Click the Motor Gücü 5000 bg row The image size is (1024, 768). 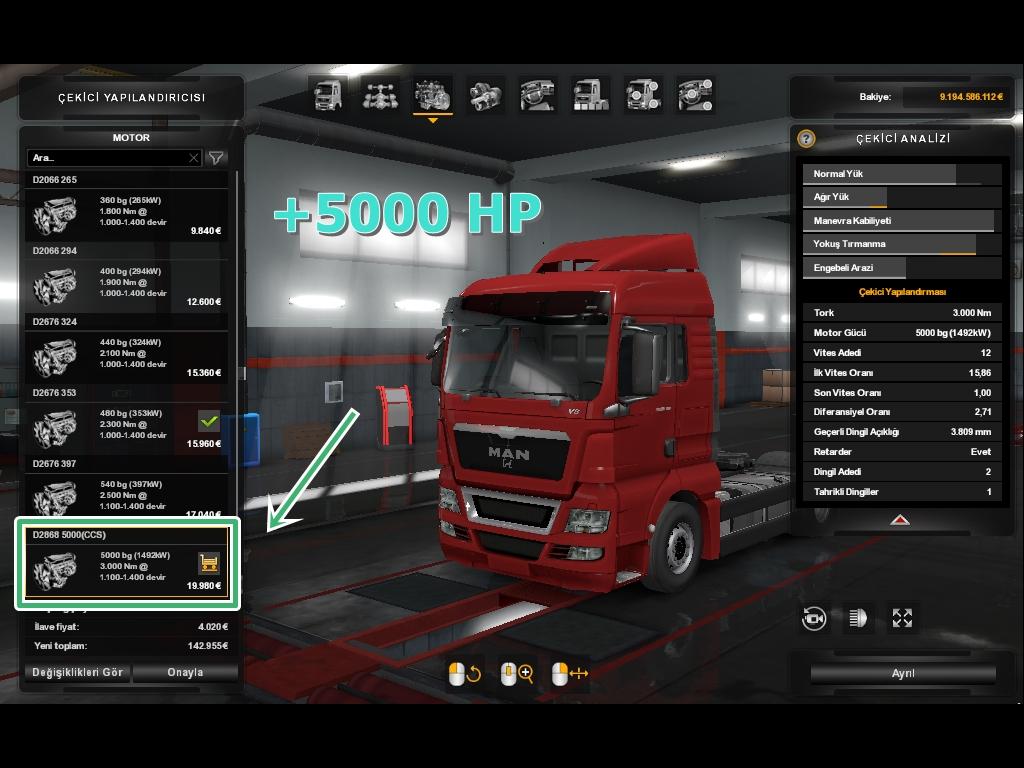point(902,332)
